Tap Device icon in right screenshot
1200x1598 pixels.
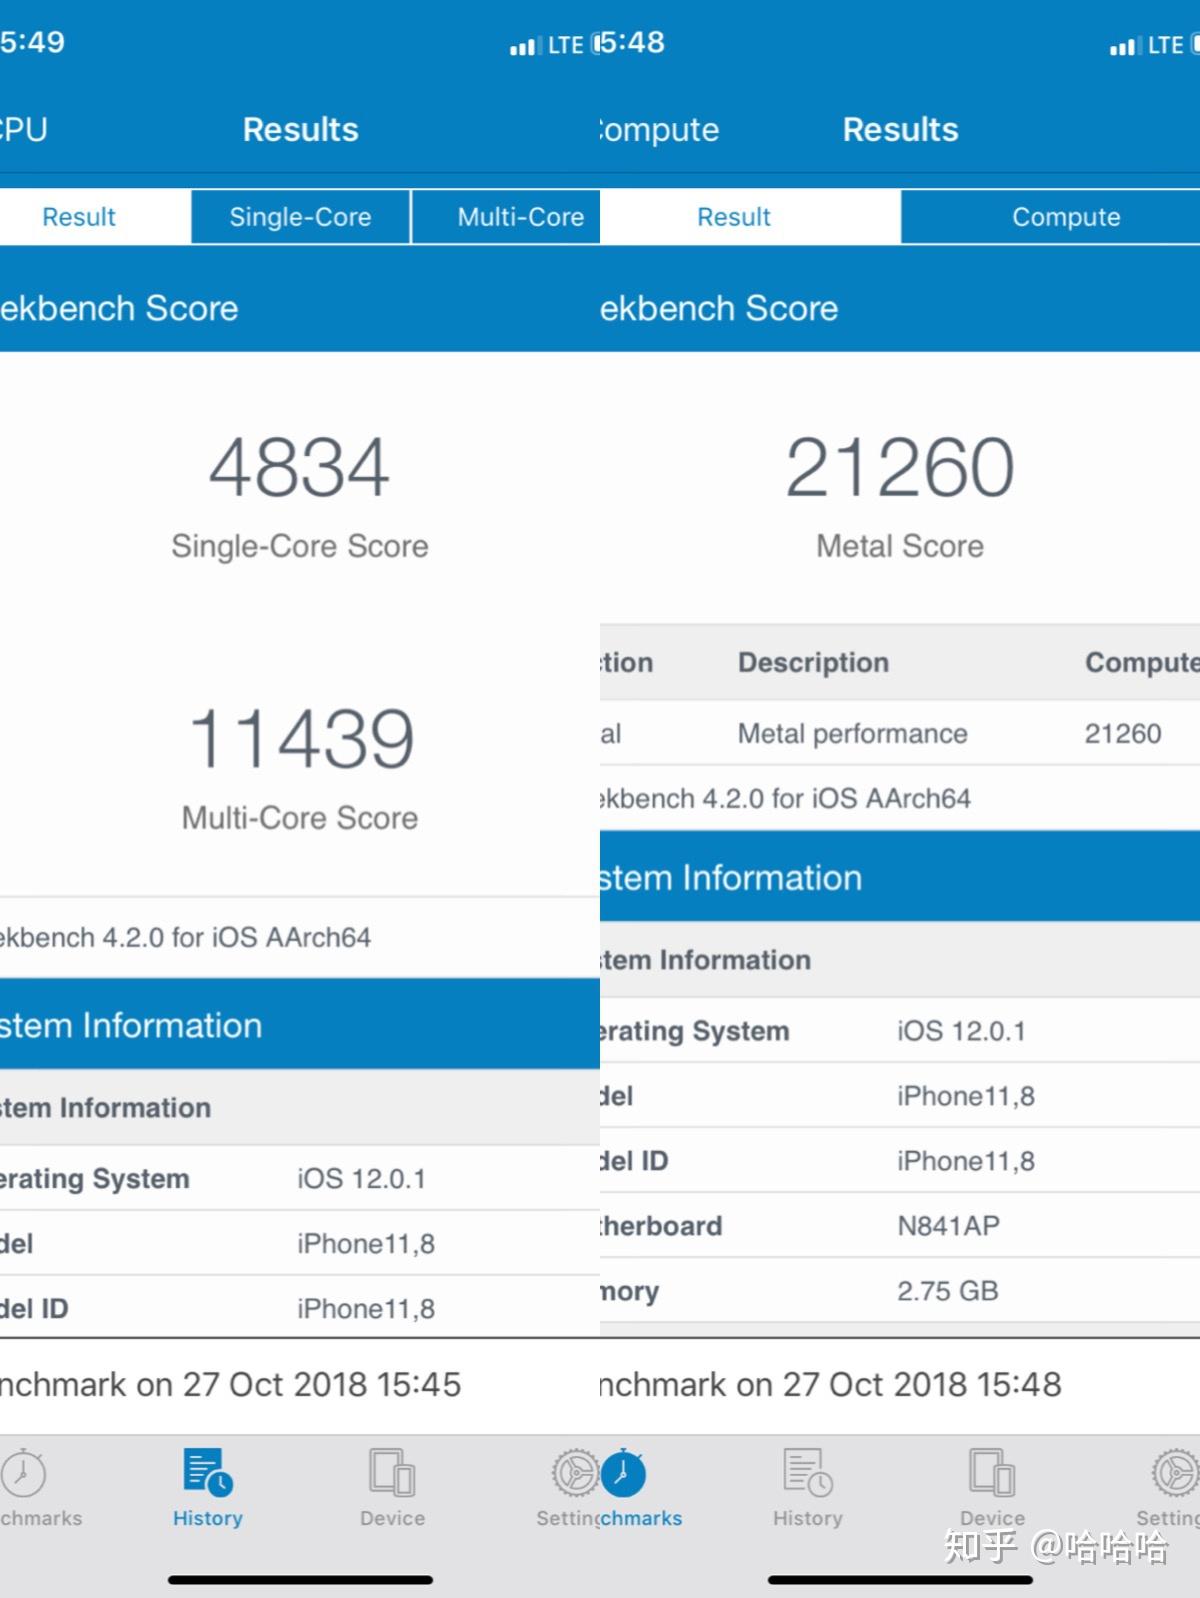992,1473
